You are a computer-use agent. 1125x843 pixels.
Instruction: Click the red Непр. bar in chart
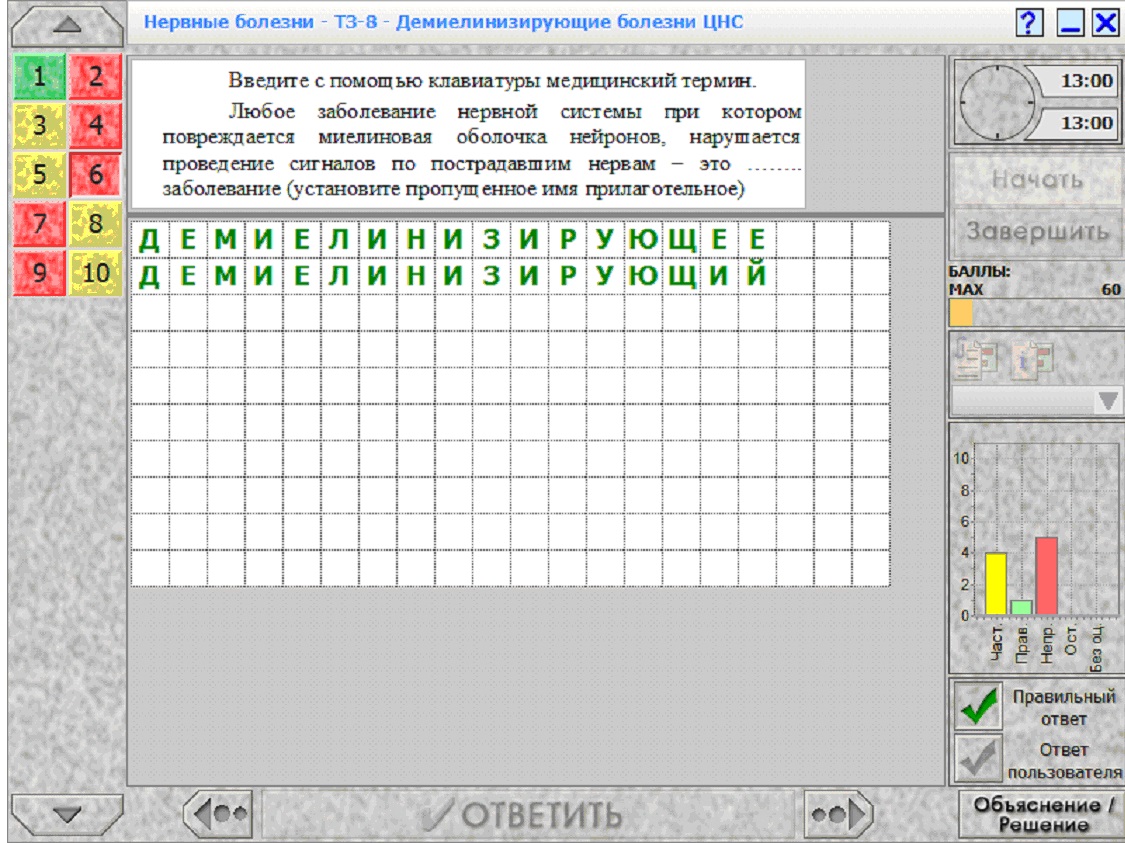pyautogui.click(x=1046, y=576)
